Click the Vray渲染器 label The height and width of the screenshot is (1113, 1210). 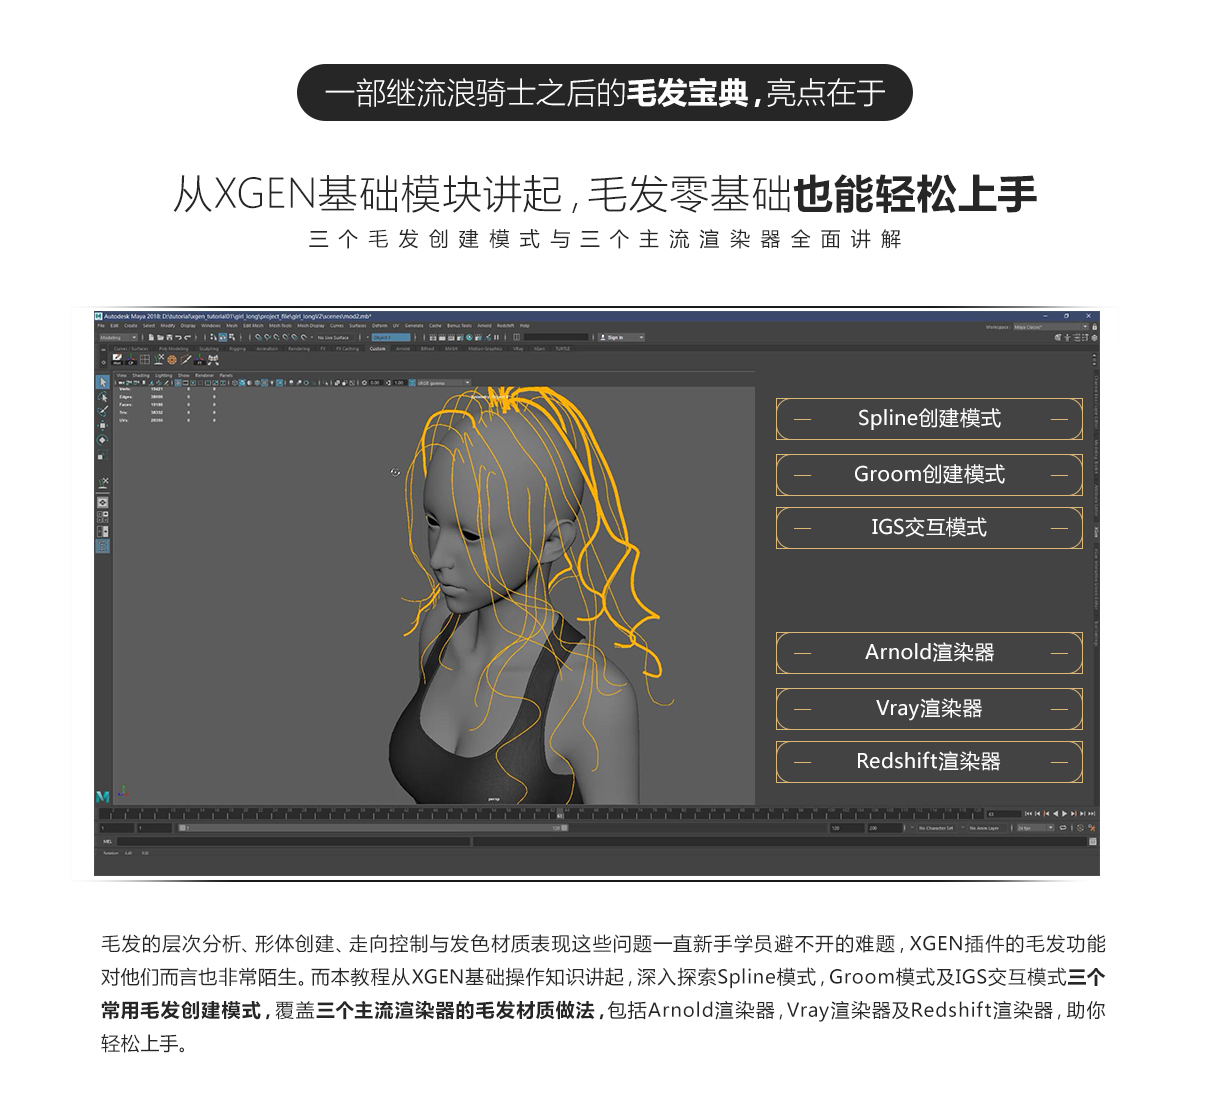929,708
